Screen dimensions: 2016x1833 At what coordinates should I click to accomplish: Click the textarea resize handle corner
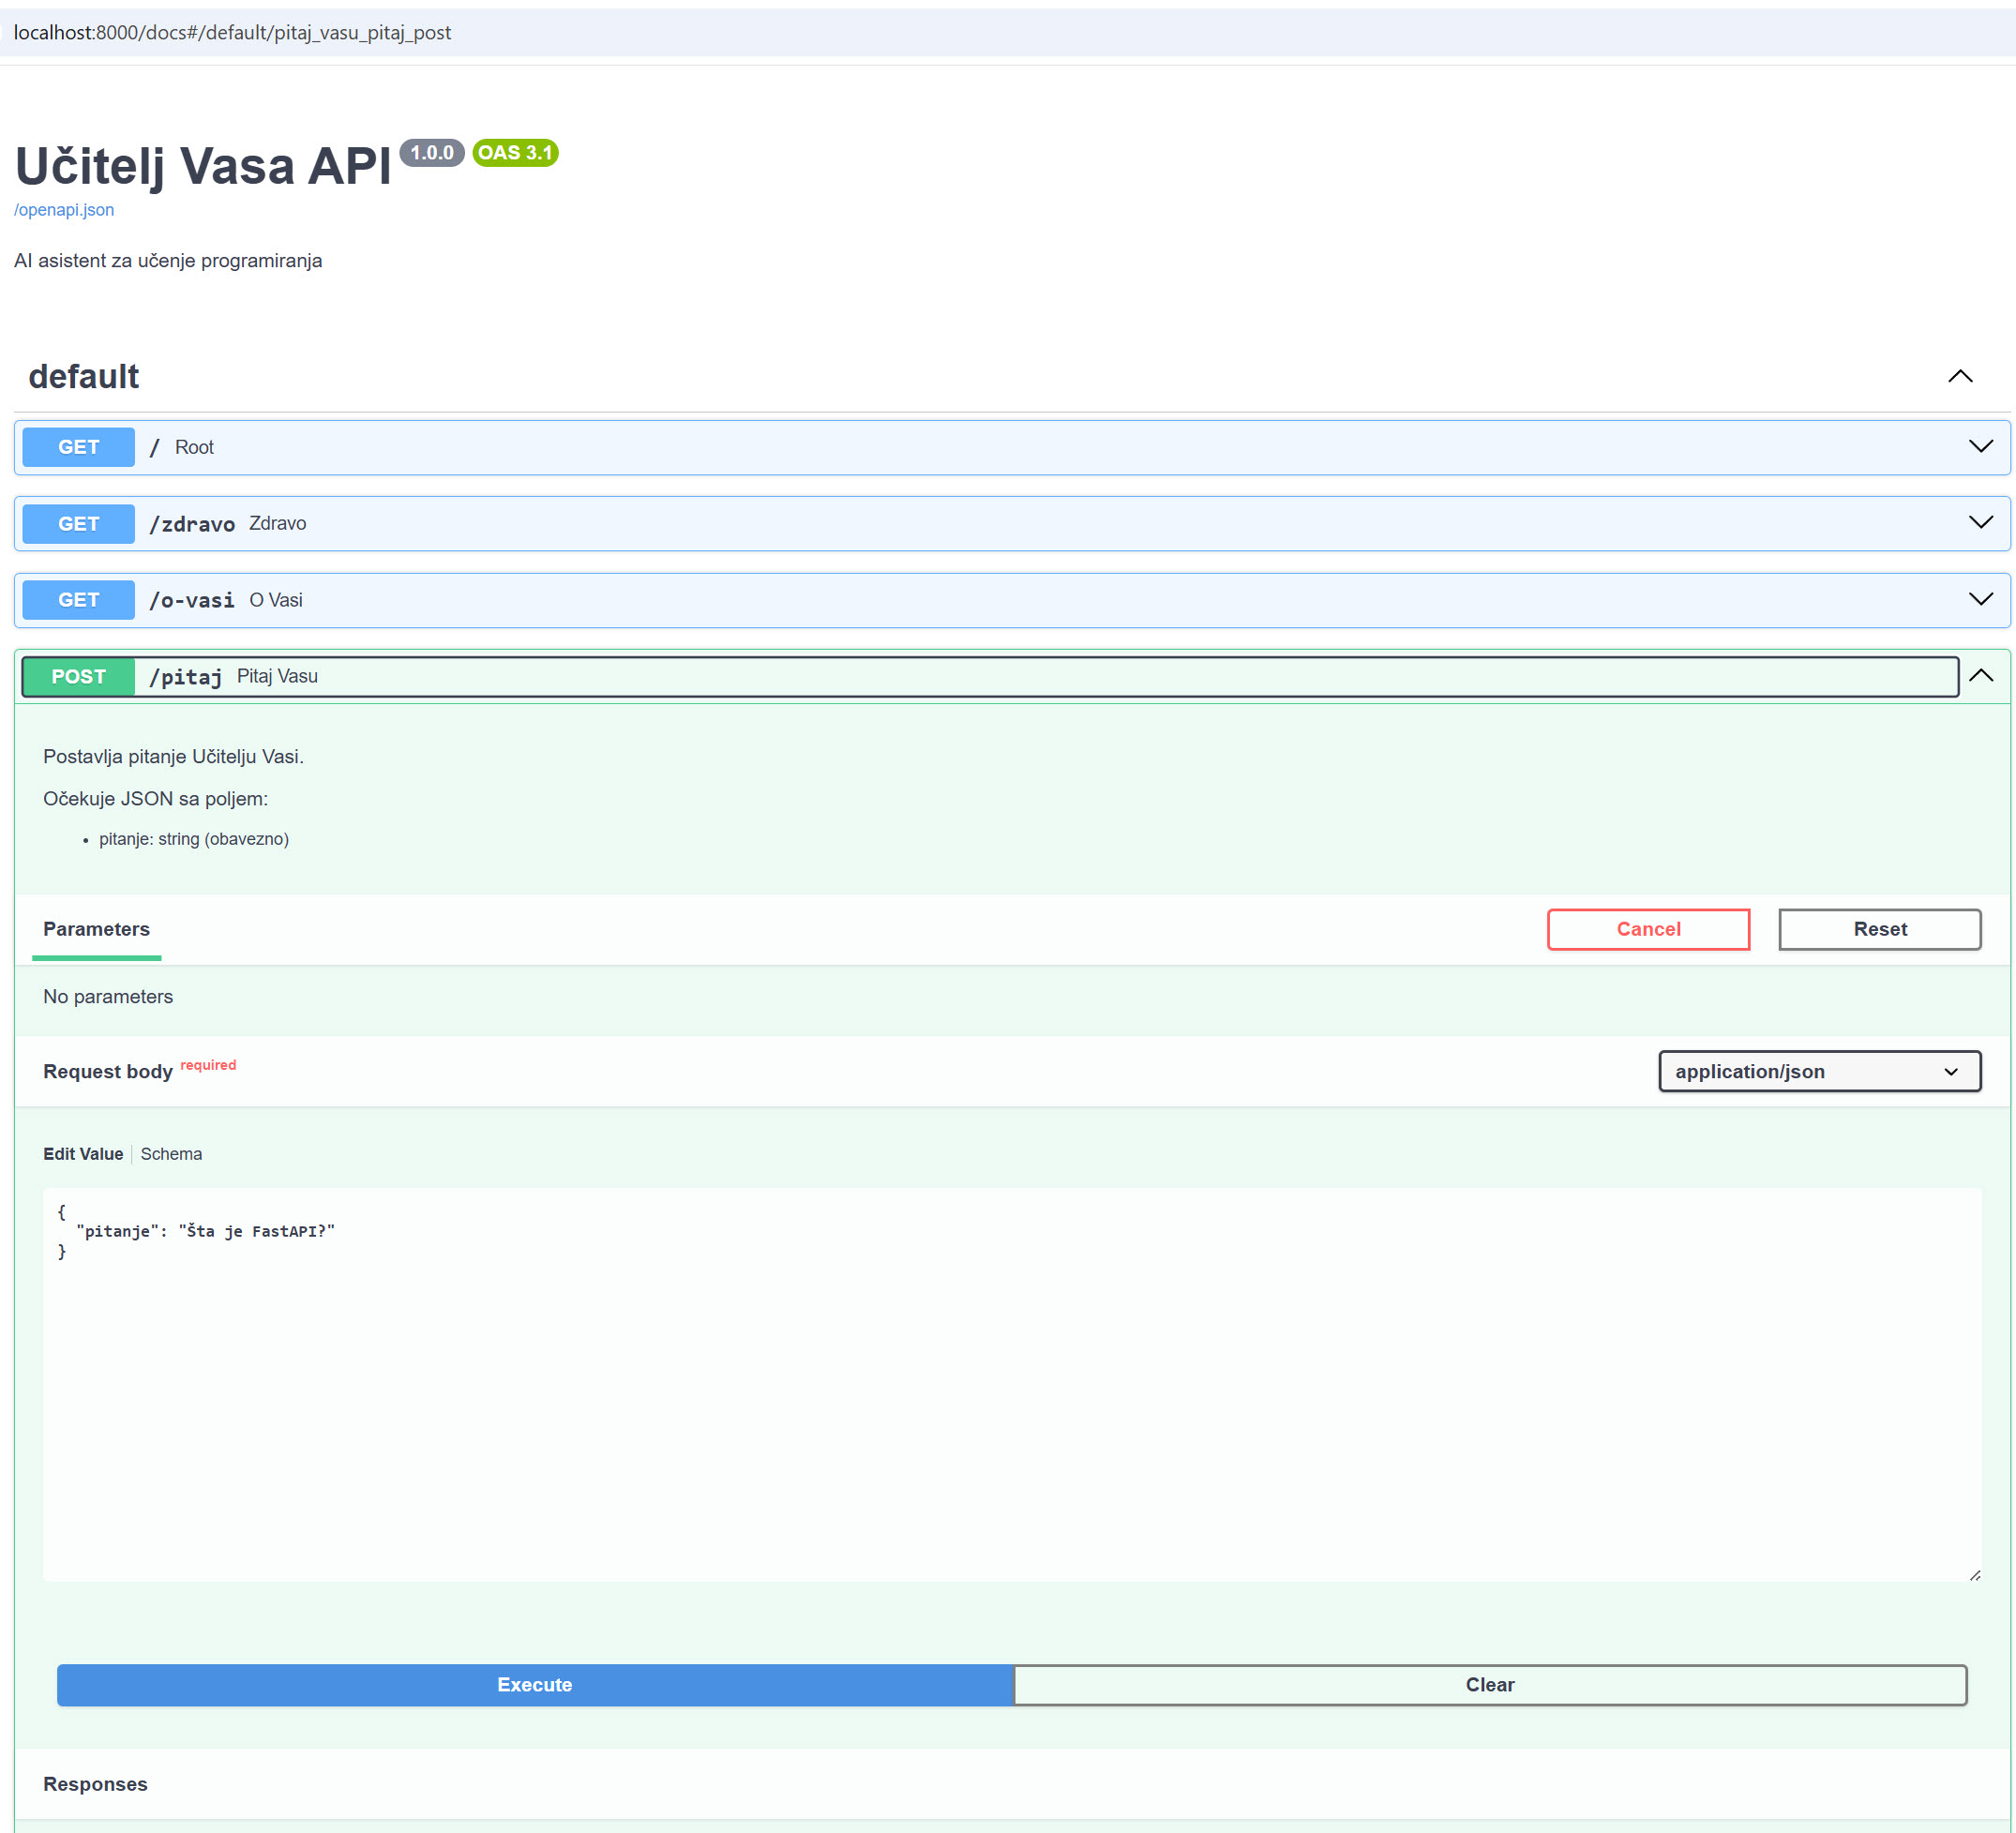[1974, 1575]
